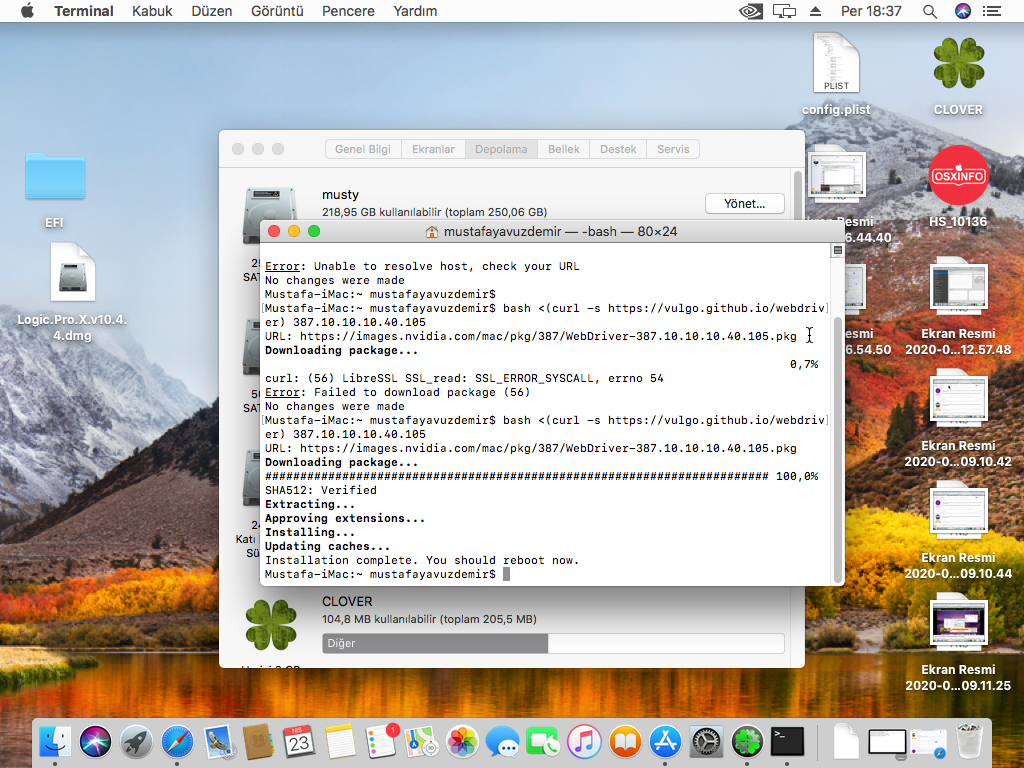
Task: Select the Logic.Pro.X dmg file
Action: pyautogui.click(x=72, y=273)
